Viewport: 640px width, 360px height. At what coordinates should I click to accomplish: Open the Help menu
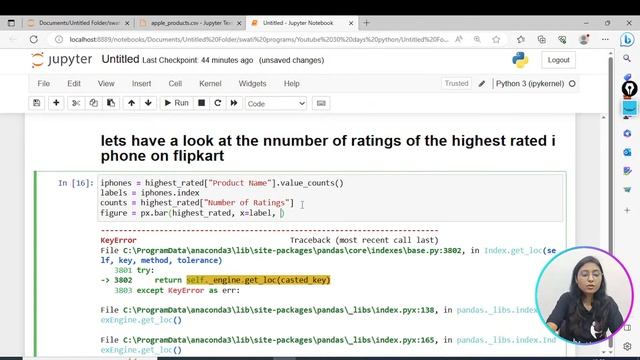tap(291, 84)
